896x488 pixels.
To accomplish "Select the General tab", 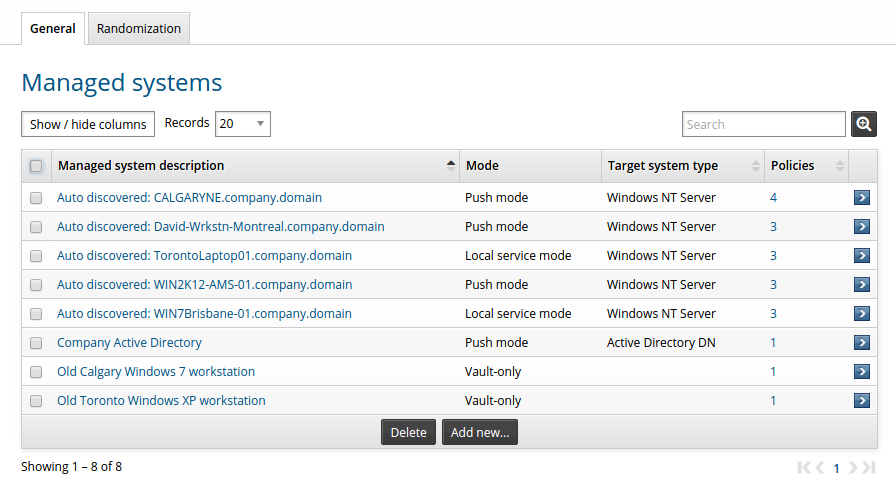I will click(53, 29).
